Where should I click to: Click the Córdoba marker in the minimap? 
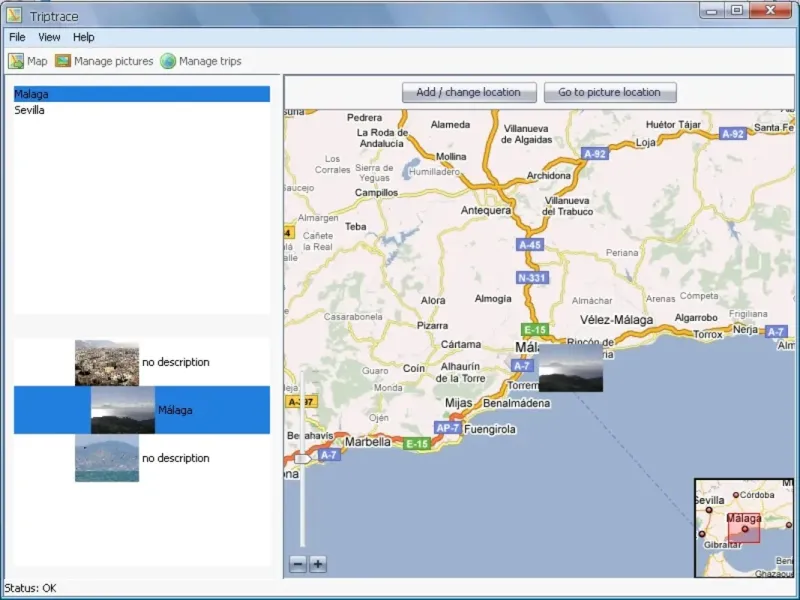pos(736,495)
